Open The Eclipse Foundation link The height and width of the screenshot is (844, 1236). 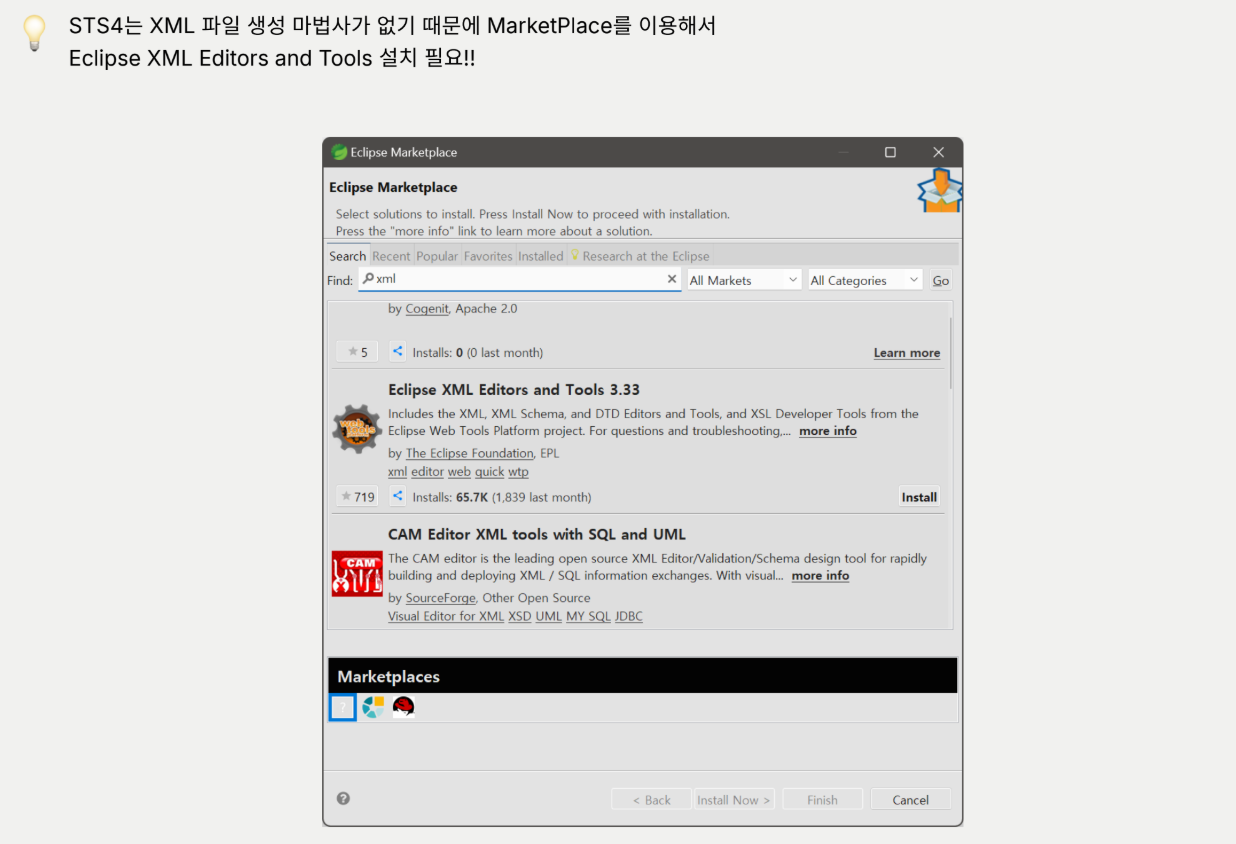pos(469,453)
